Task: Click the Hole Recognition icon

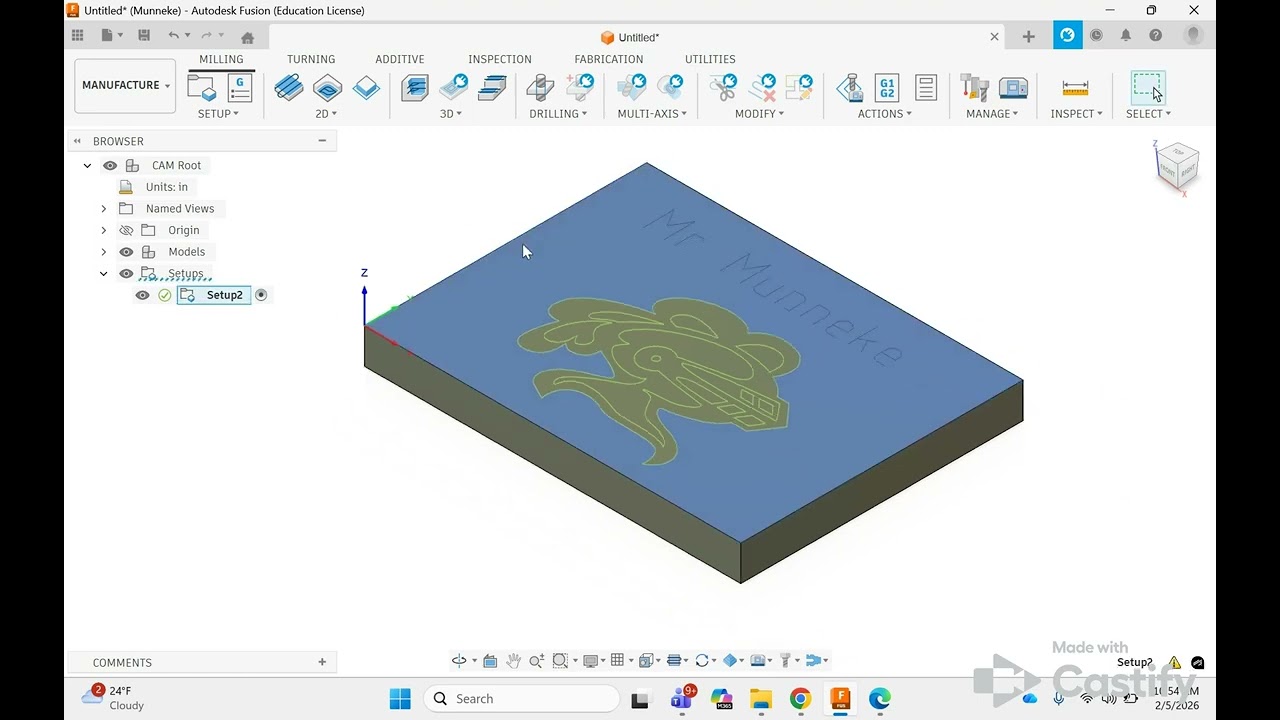Action: pos(579,88)
